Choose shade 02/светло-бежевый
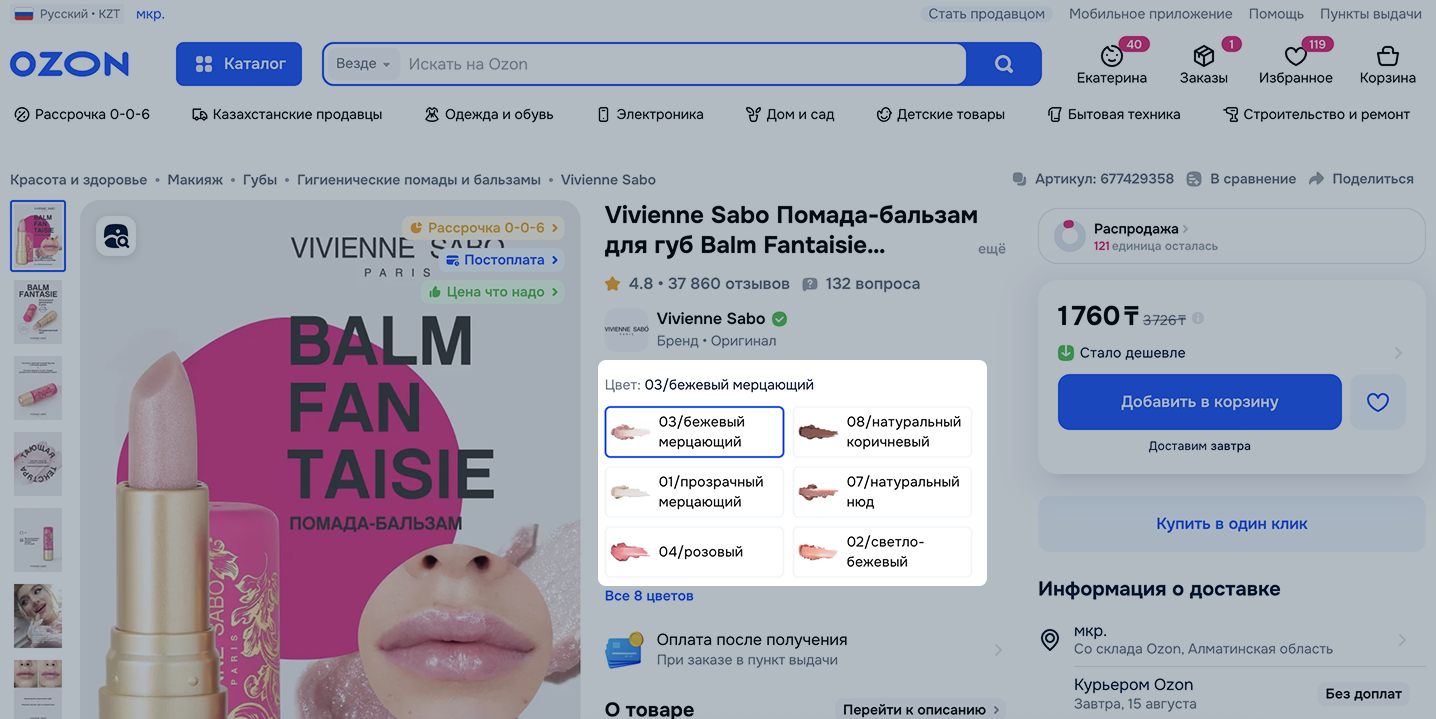This screenshot has height=719, width=1436. (882, 552)
